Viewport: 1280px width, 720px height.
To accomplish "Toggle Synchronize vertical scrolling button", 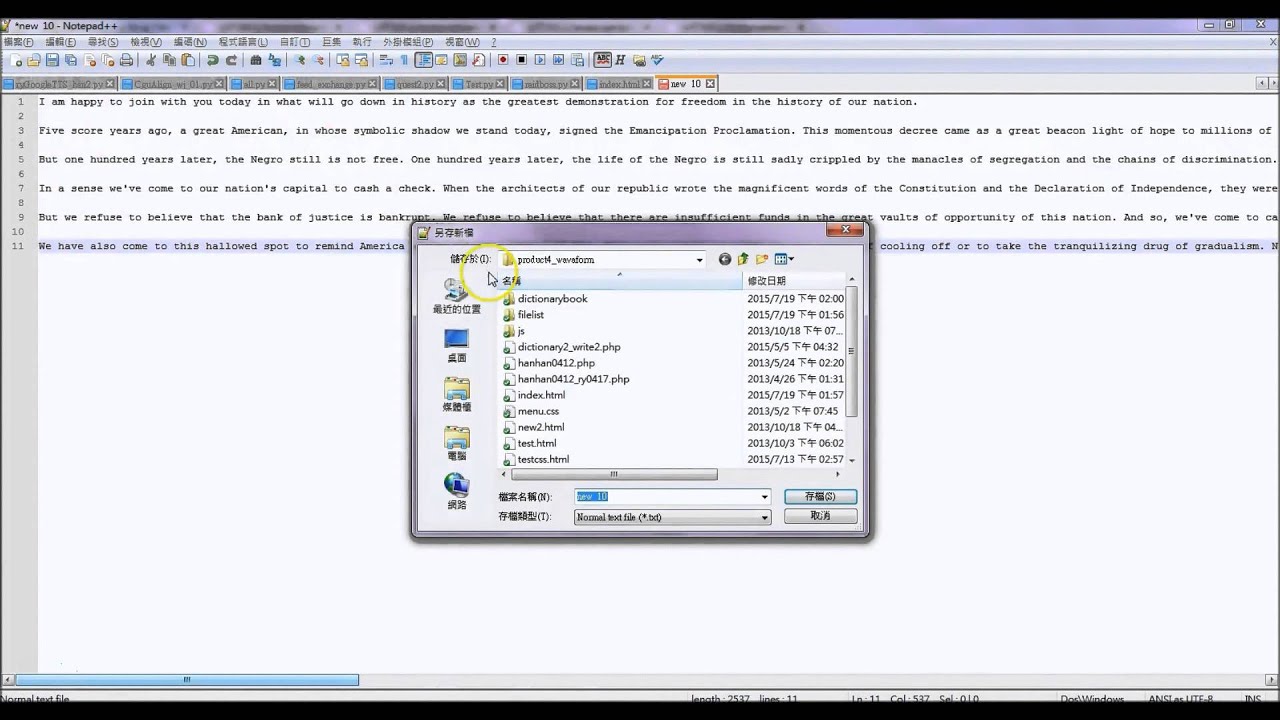I will click(343, 61).
